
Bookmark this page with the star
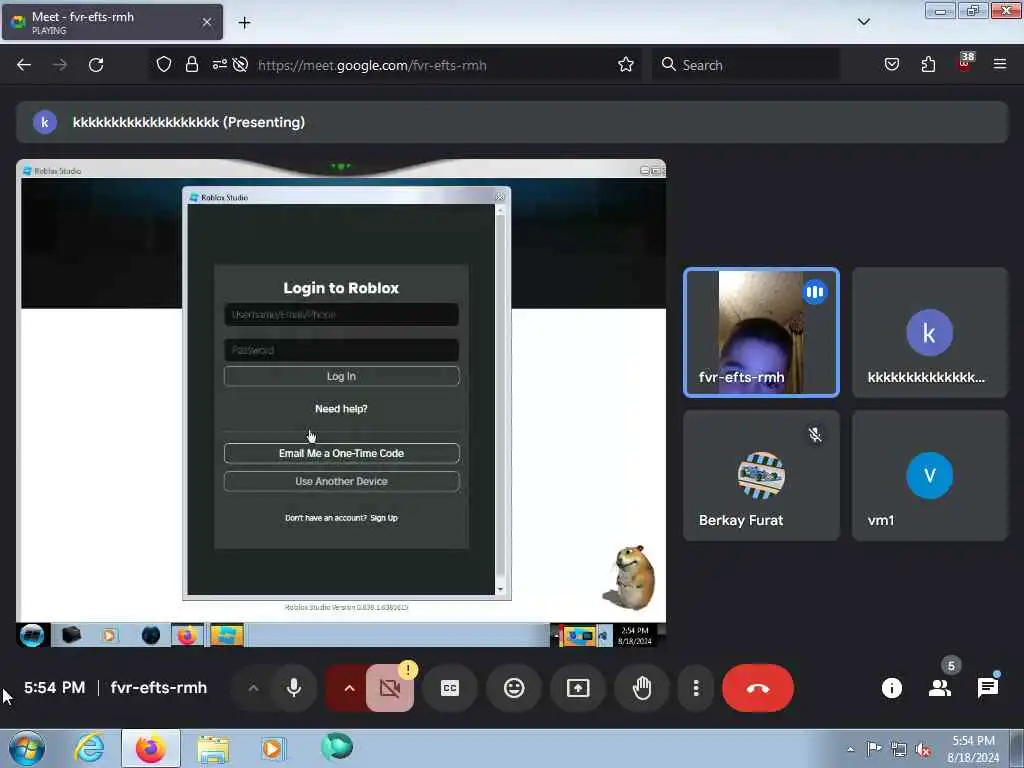[x=626, y=65]
